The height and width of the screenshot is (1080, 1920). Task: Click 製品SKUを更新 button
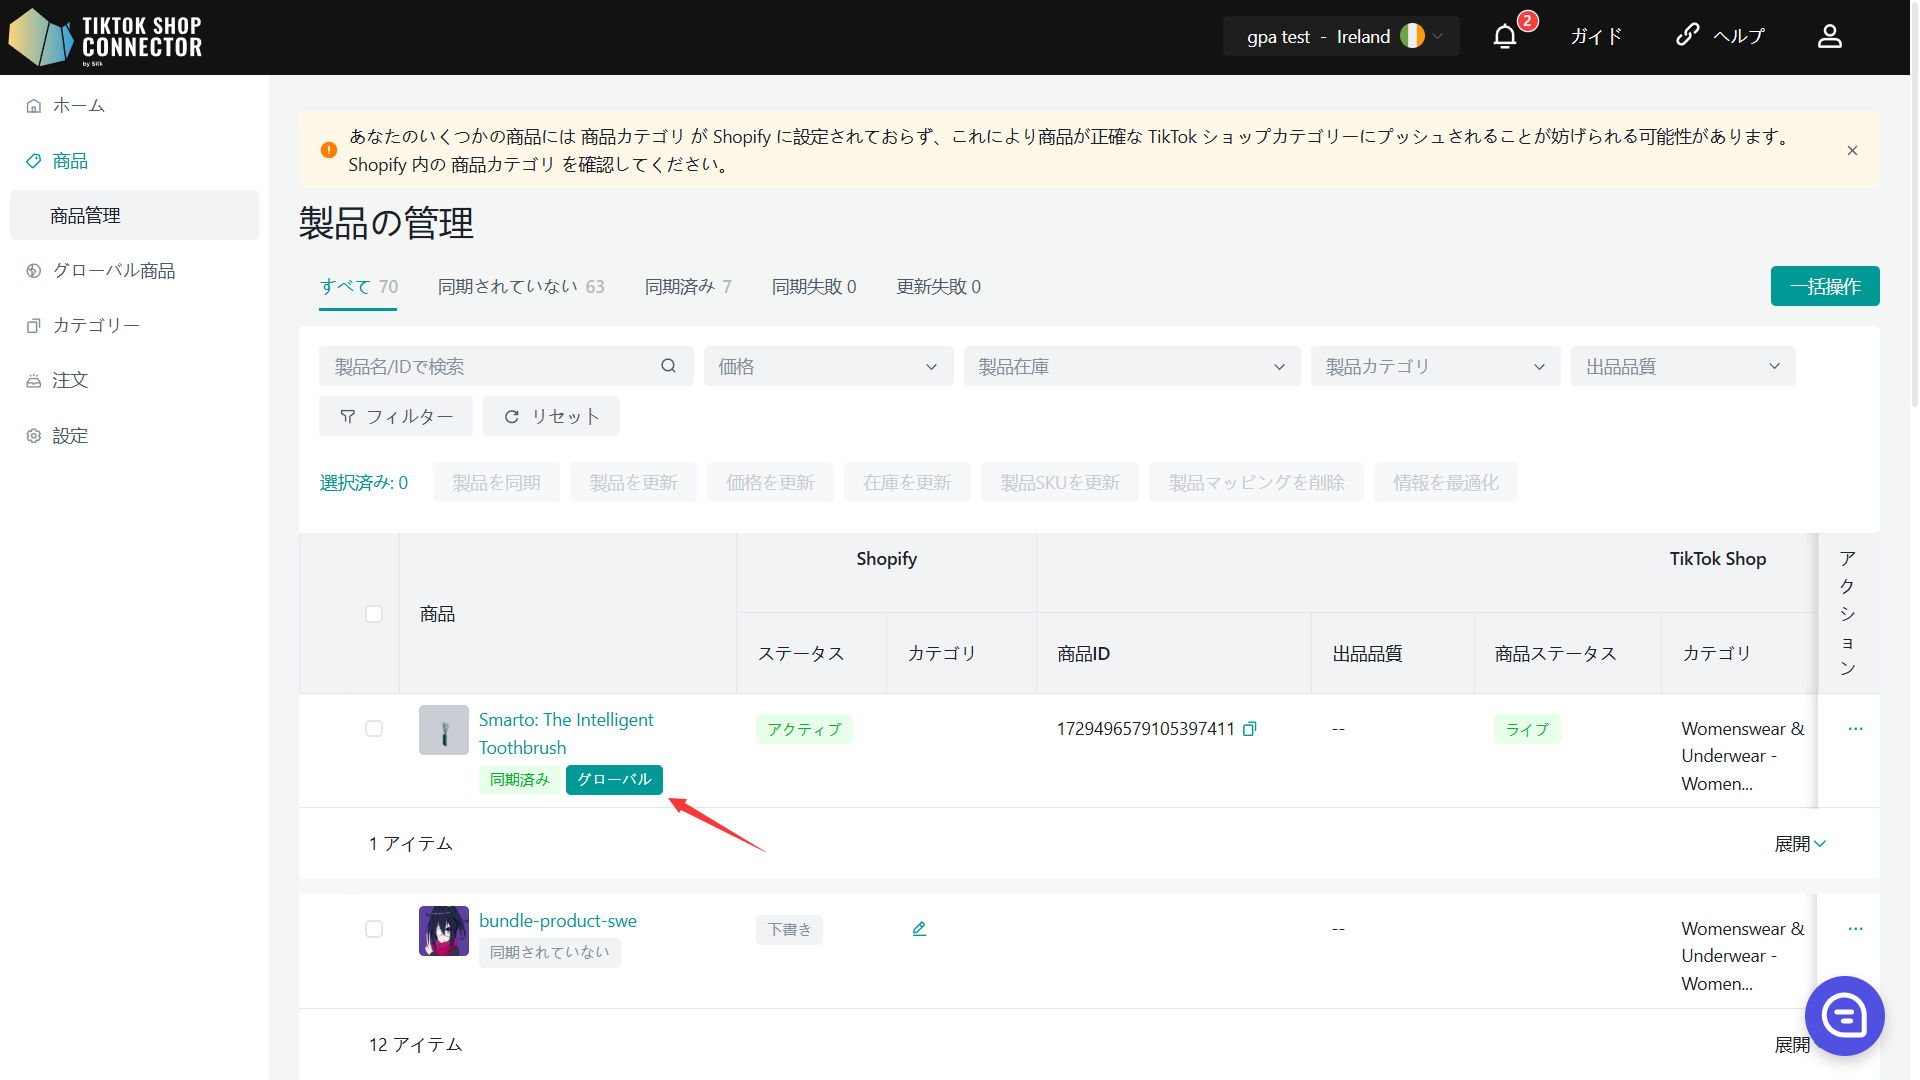click(1060, 482)
